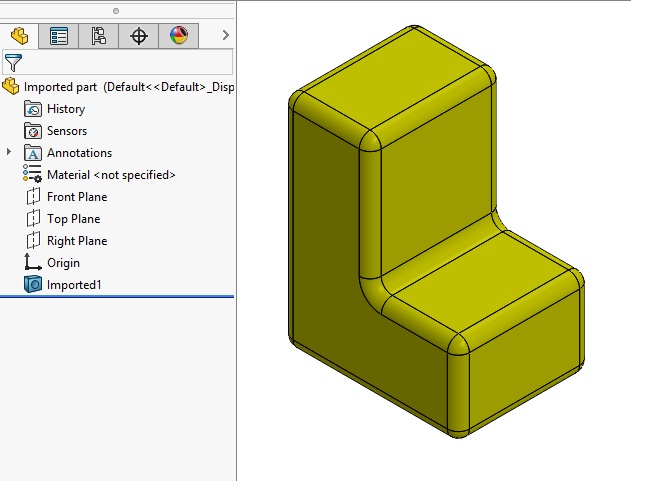Click the History folder icon
Screen dimensions: 645x481
pyautogui.click(x=33, y=109)
